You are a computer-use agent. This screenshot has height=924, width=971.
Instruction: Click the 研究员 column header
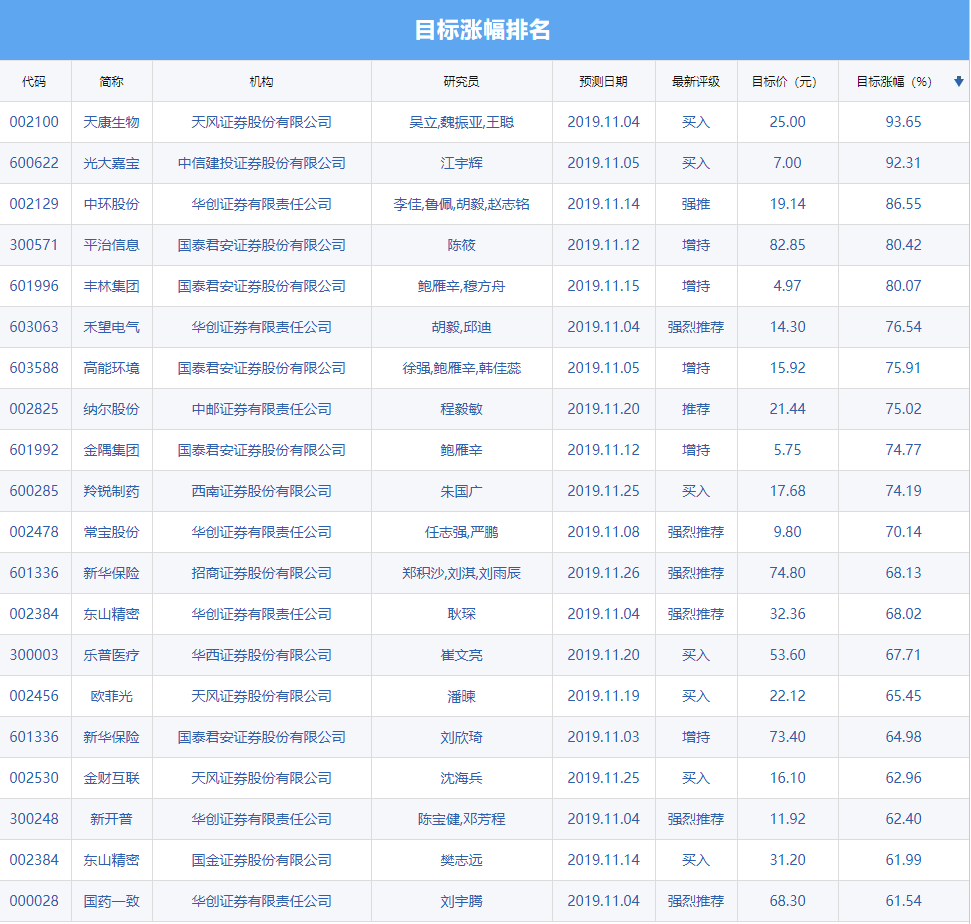(461, 82)
